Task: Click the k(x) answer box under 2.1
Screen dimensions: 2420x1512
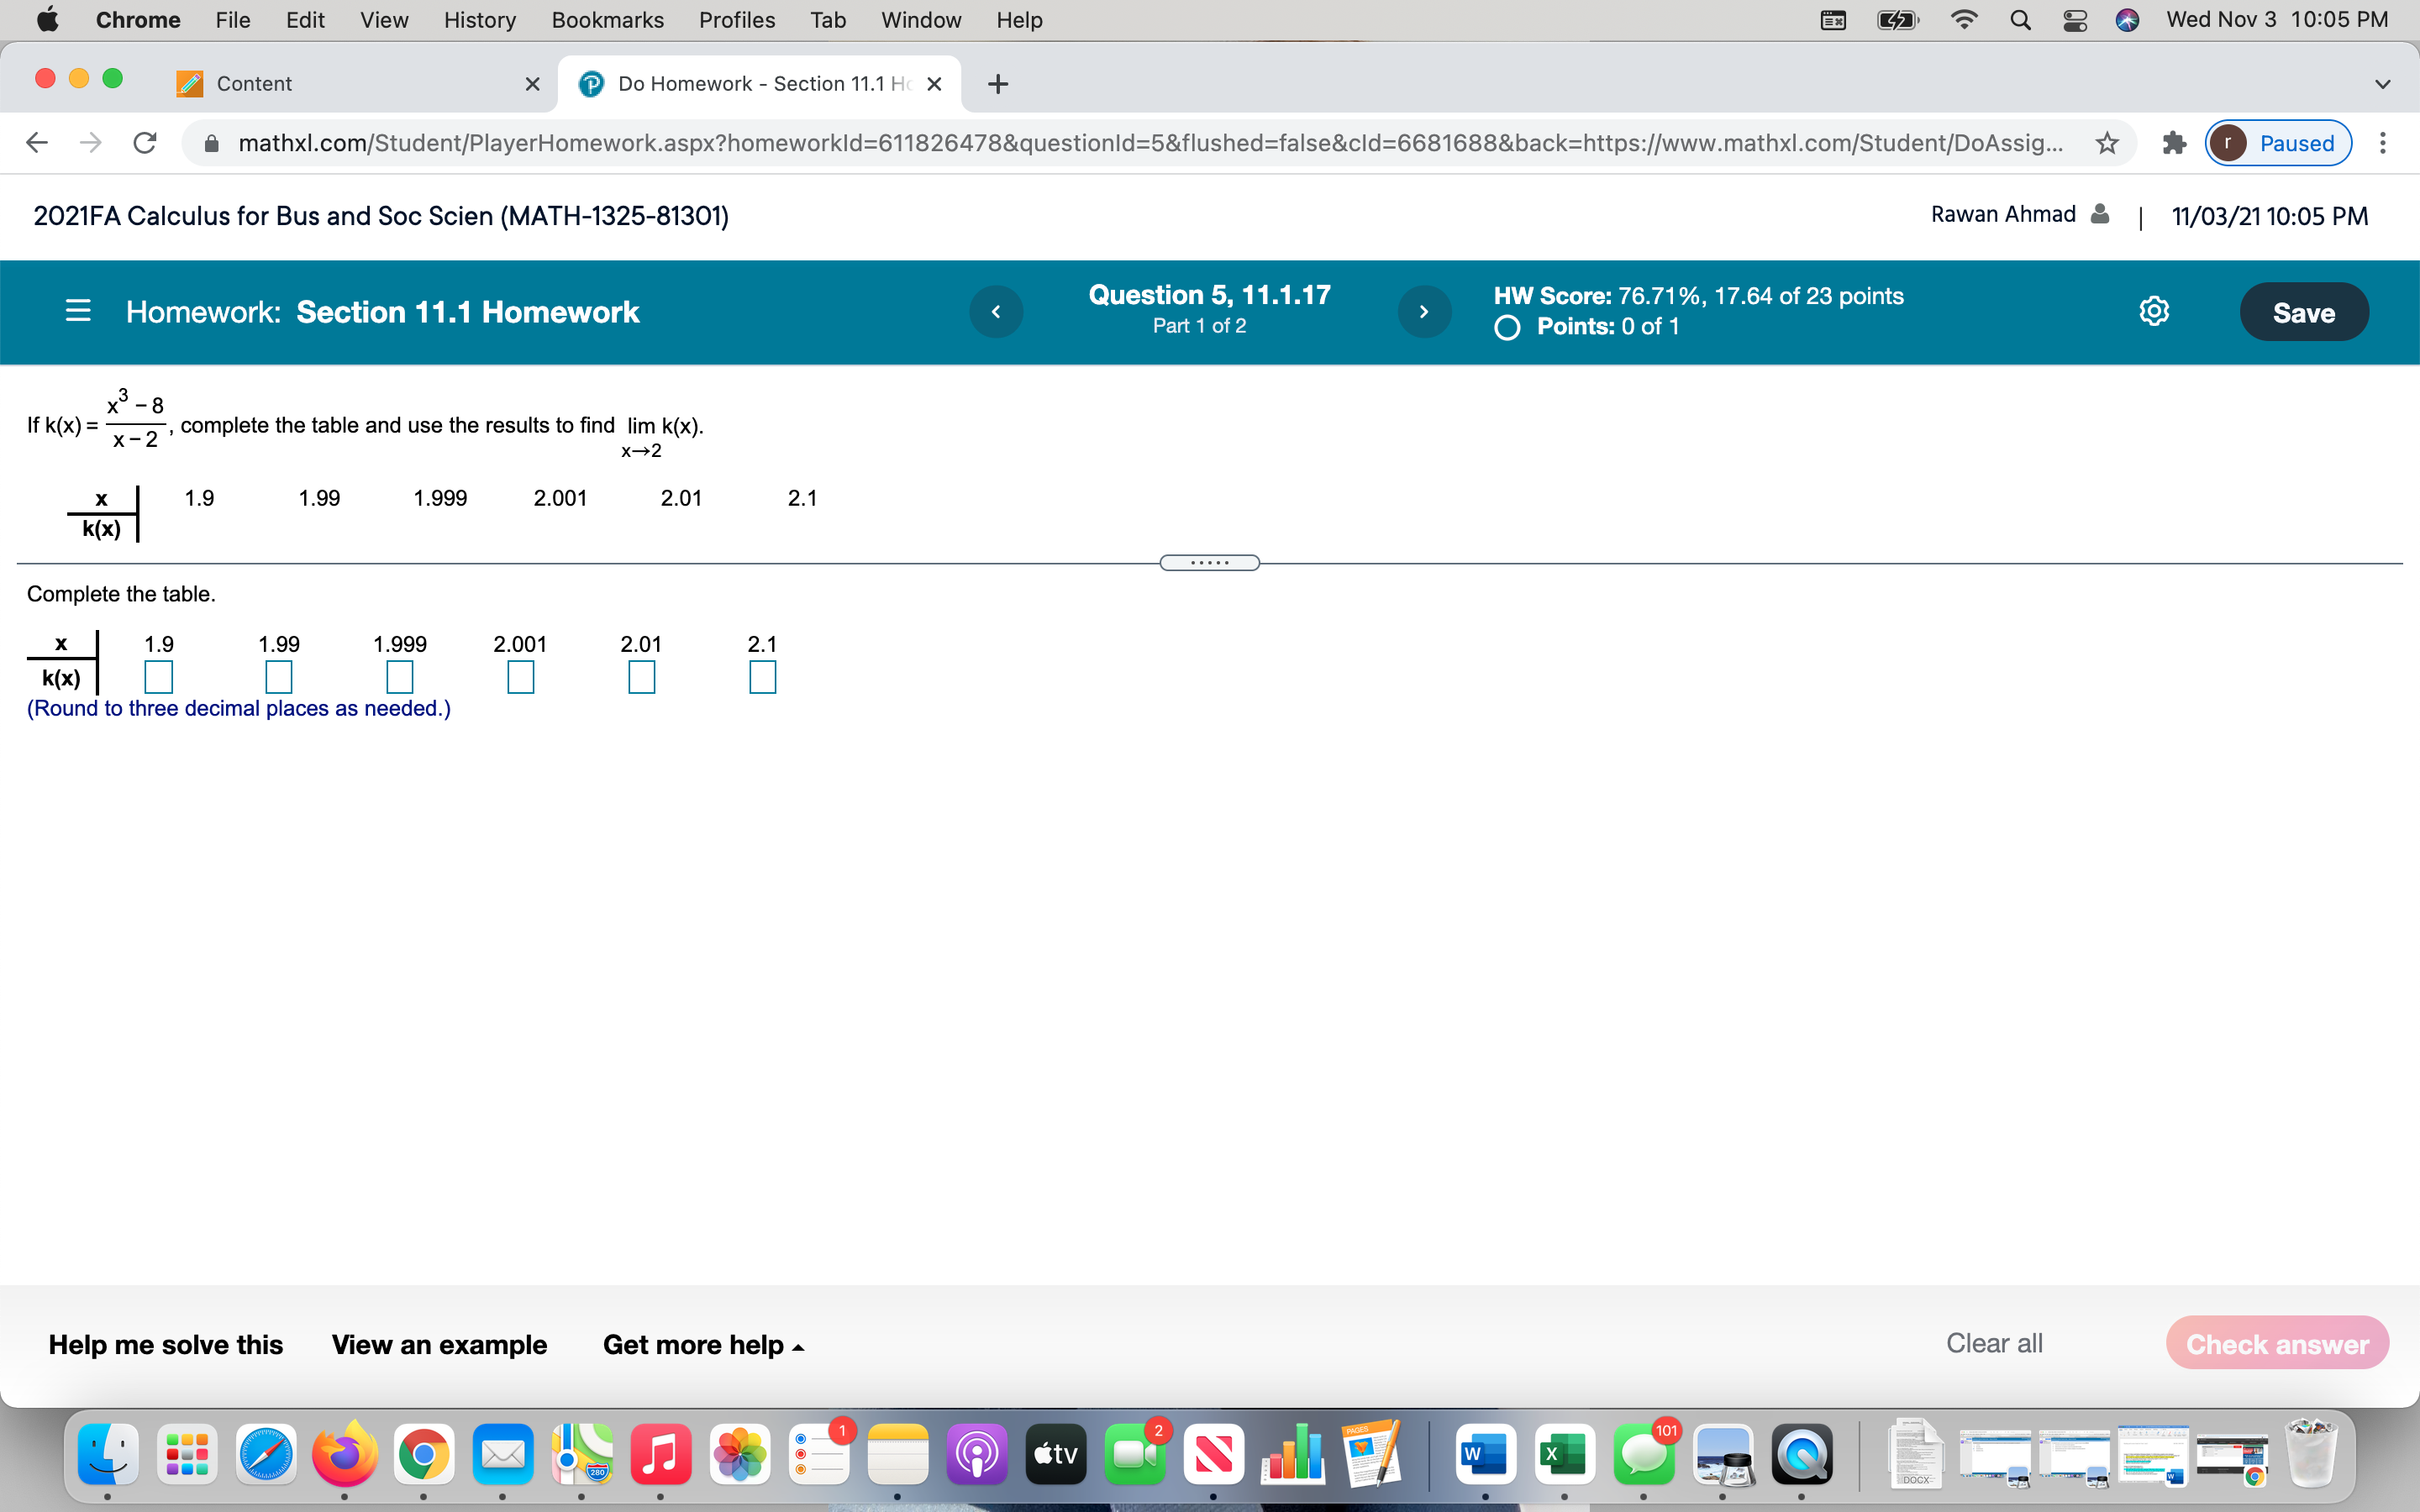Action: [762, 678]
